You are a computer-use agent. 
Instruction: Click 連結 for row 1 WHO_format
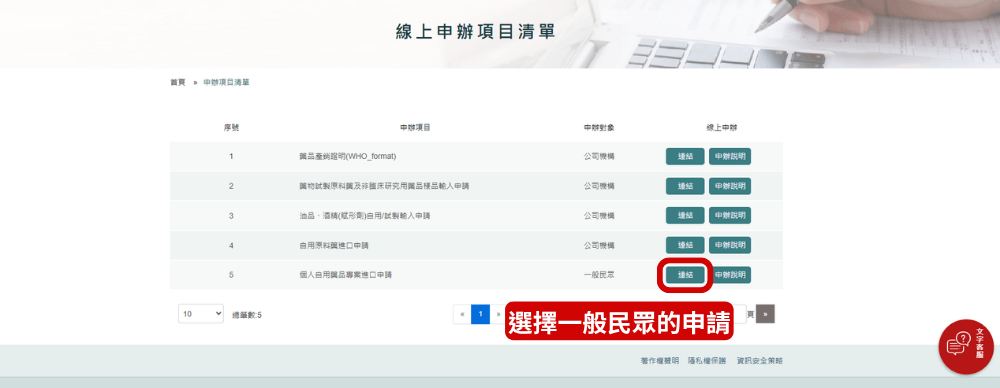(x=685, y=156)
